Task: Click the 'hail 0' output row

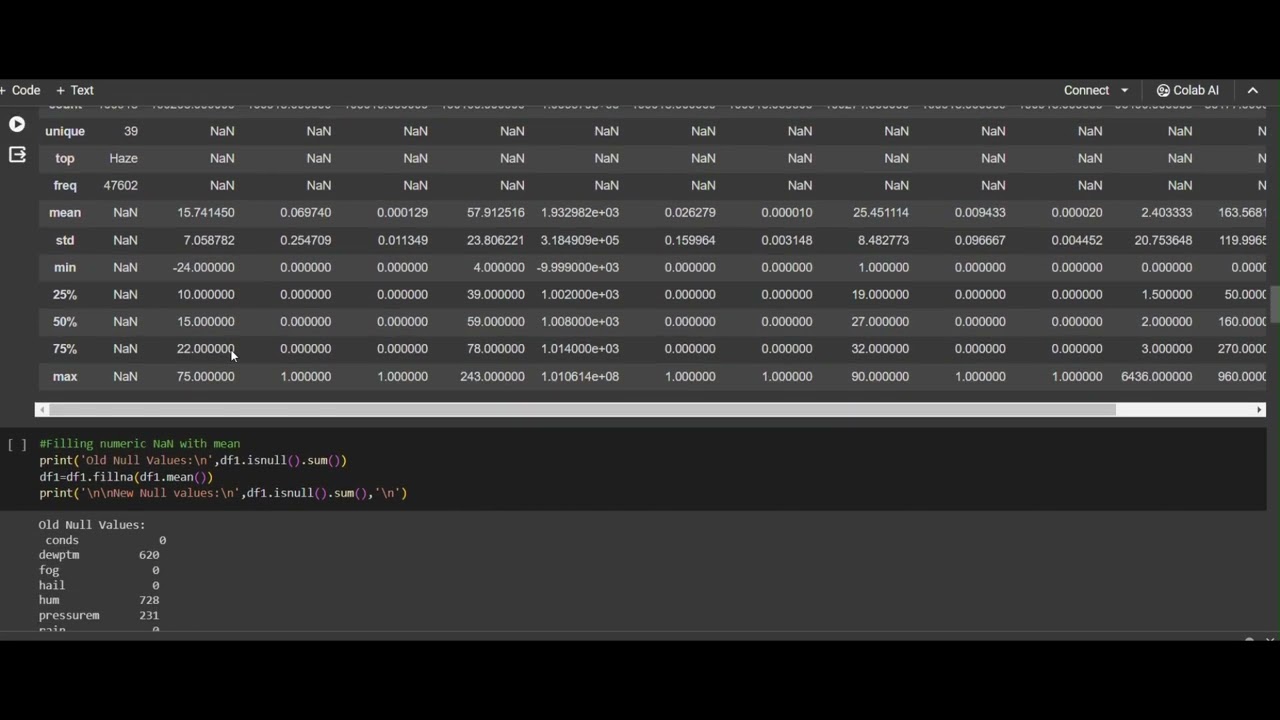Action: (99, 585)
